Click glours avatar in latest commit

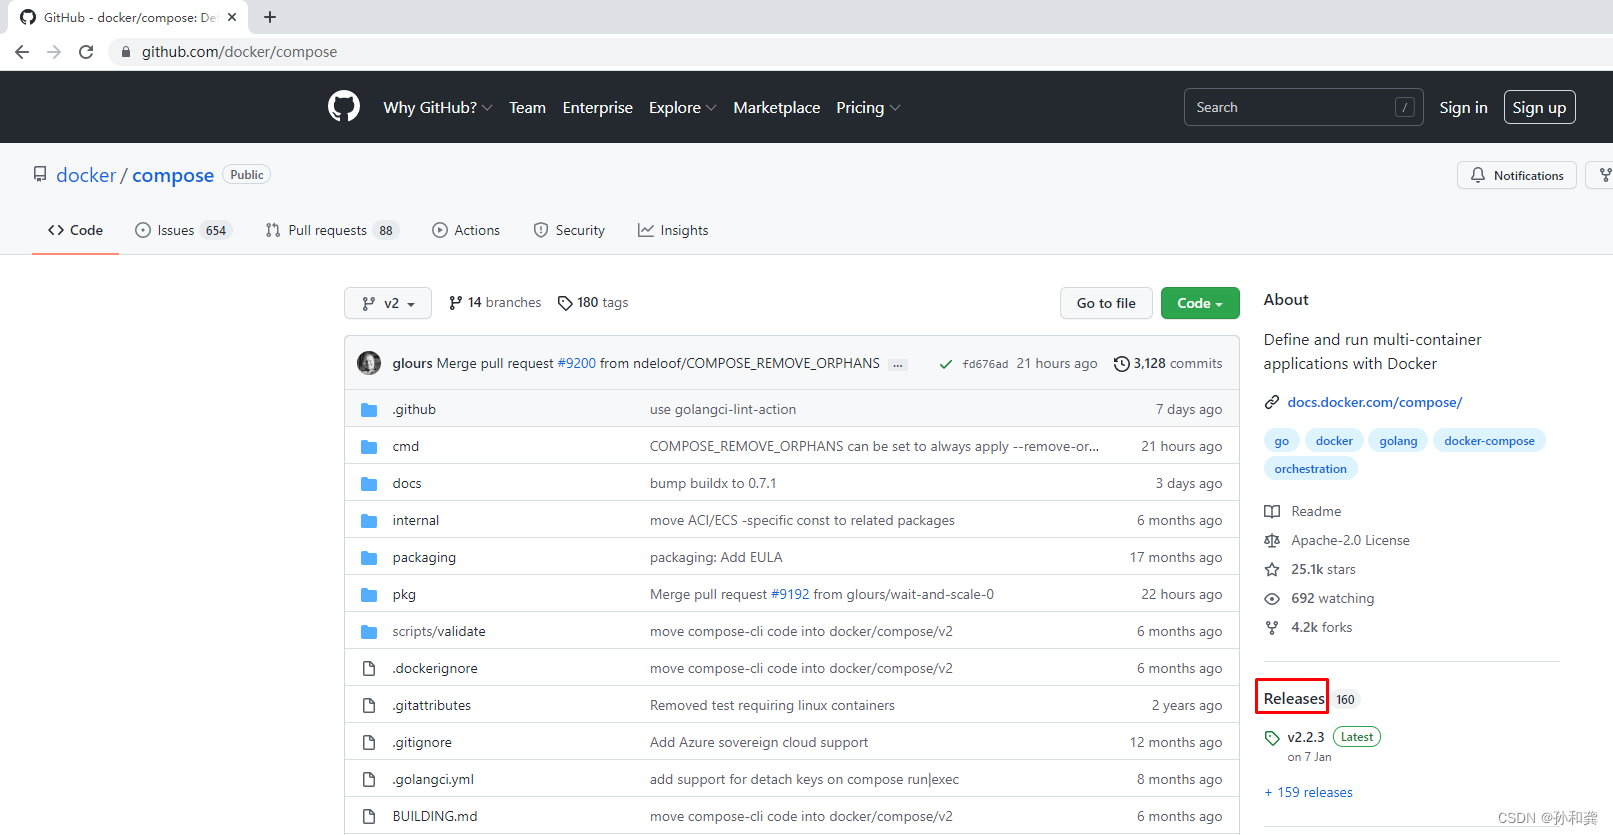click(x=369, y=363)
